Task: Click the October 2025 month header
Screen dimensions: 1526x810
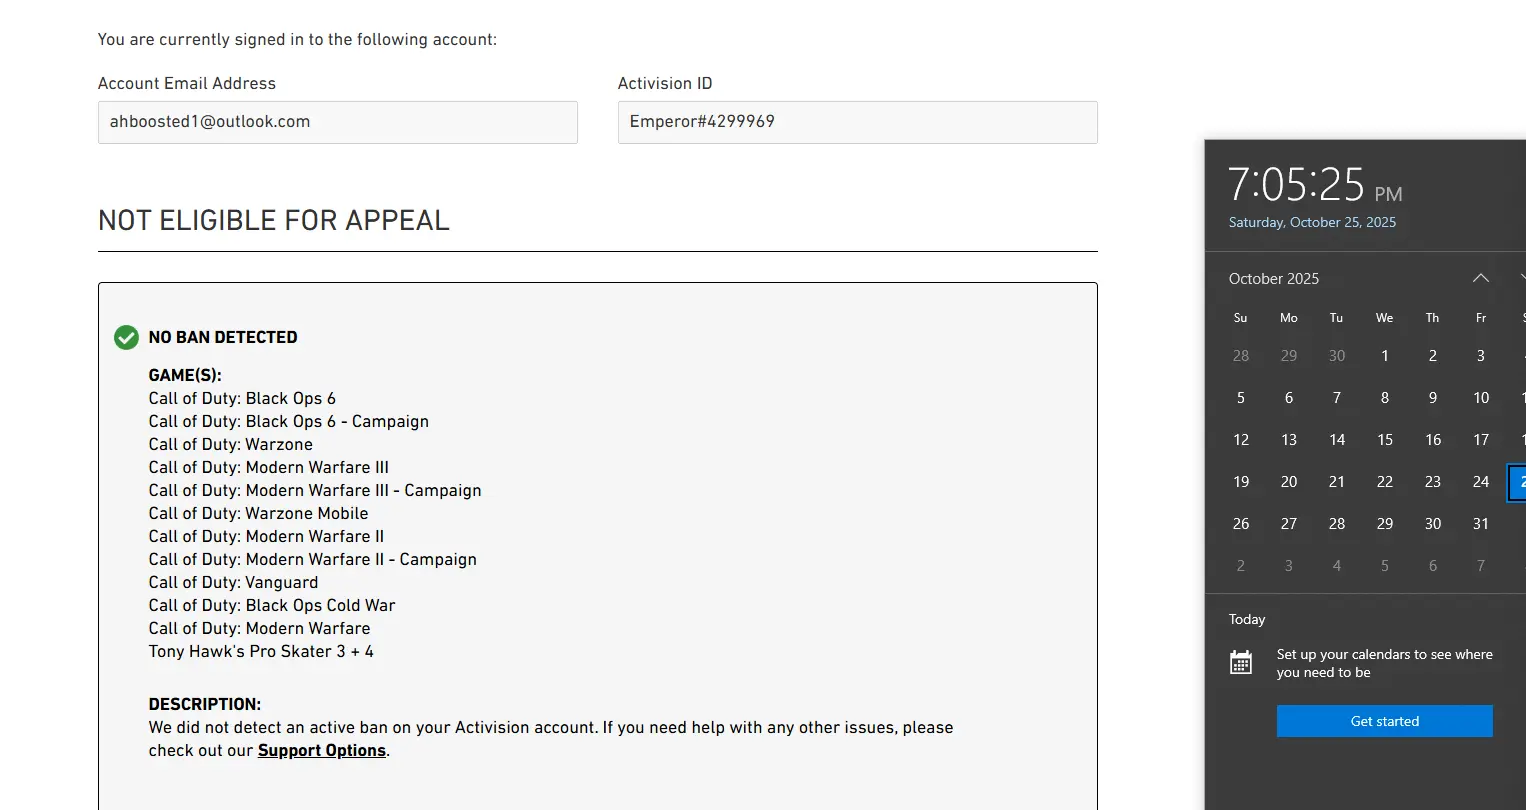Action: point(1273,278)
